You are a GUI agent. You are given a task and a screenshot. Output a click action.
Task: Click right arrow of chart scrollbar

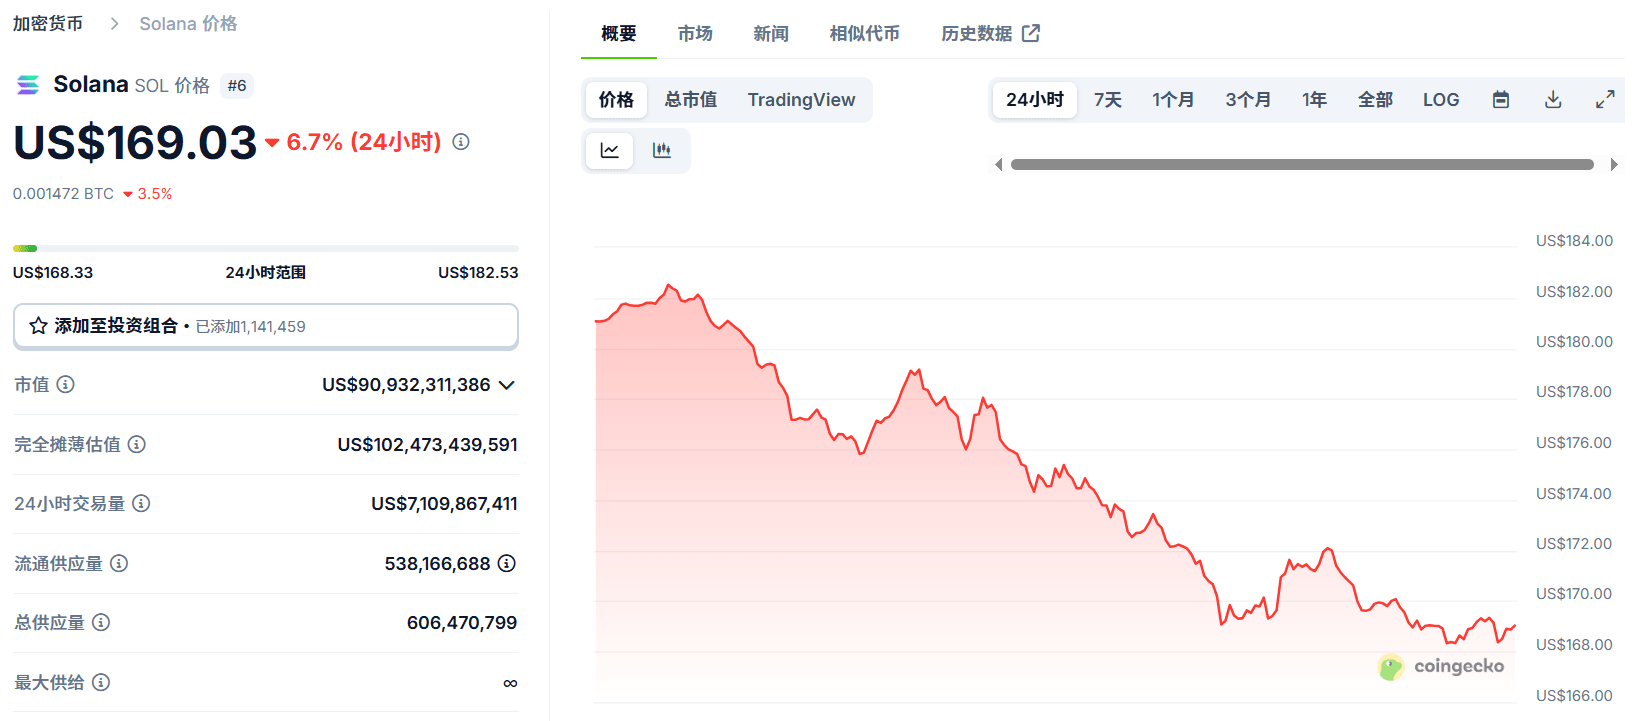coord(1613,164)
